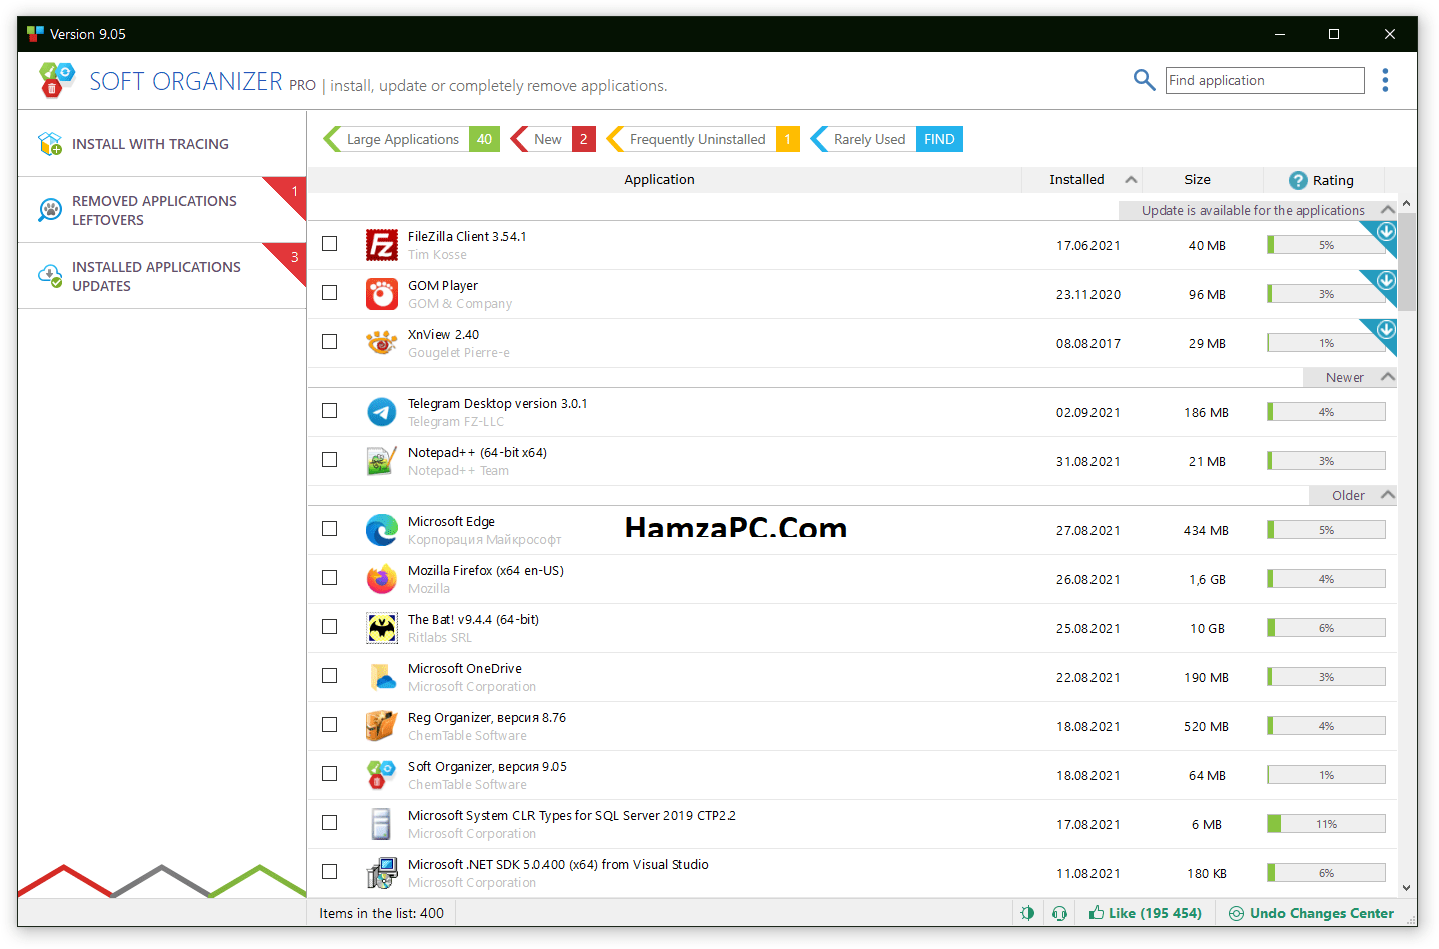Toggle the Microsoft OneDrive checkbox
The image size is (1439, 949).
(330, 676)
